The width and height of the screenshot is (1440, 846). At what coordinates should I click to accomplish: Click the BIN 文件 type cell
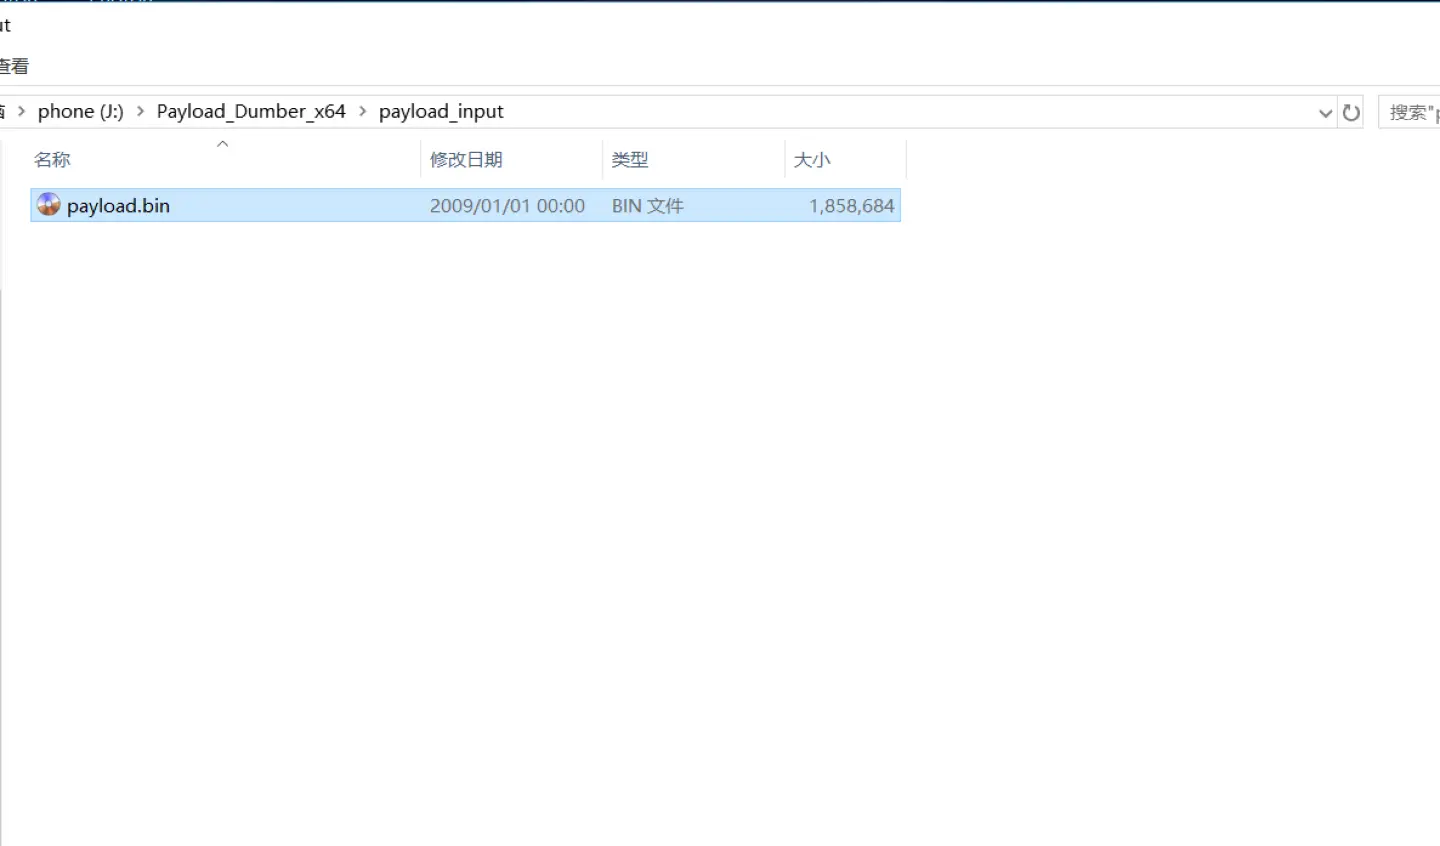(x=647, y=206)
